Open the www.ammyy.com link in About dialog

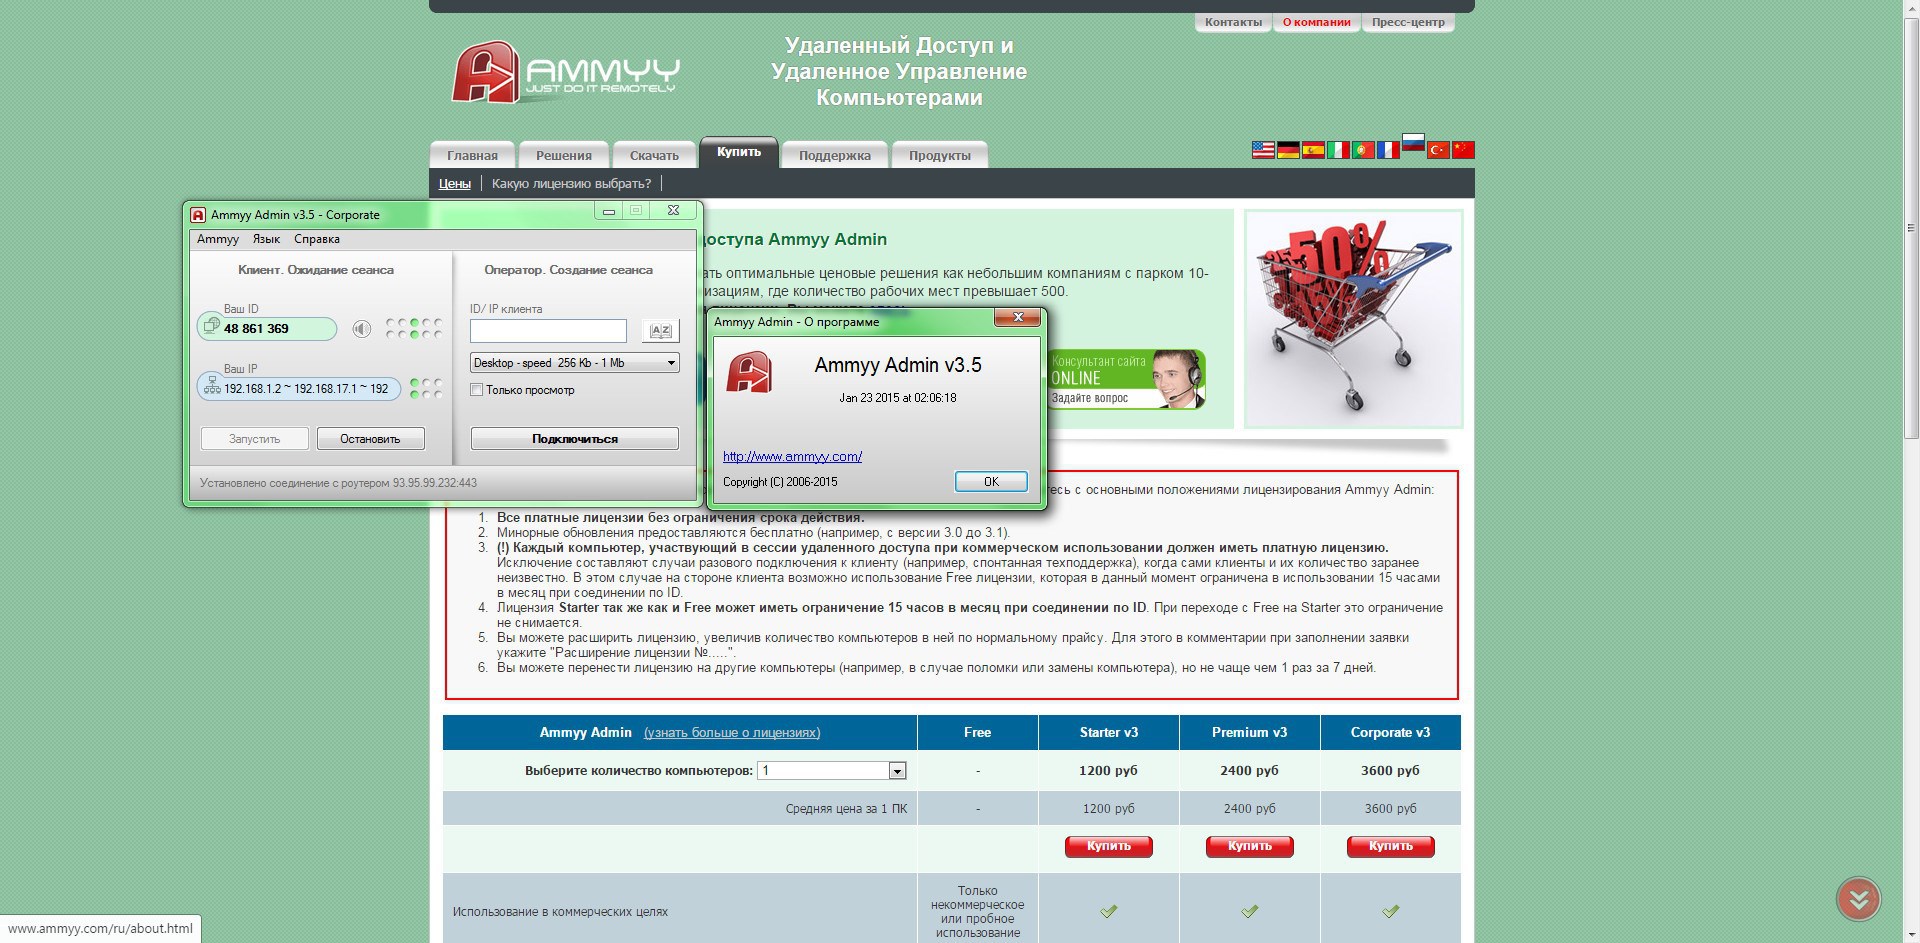pyautogui.click(x=792, y=457)
